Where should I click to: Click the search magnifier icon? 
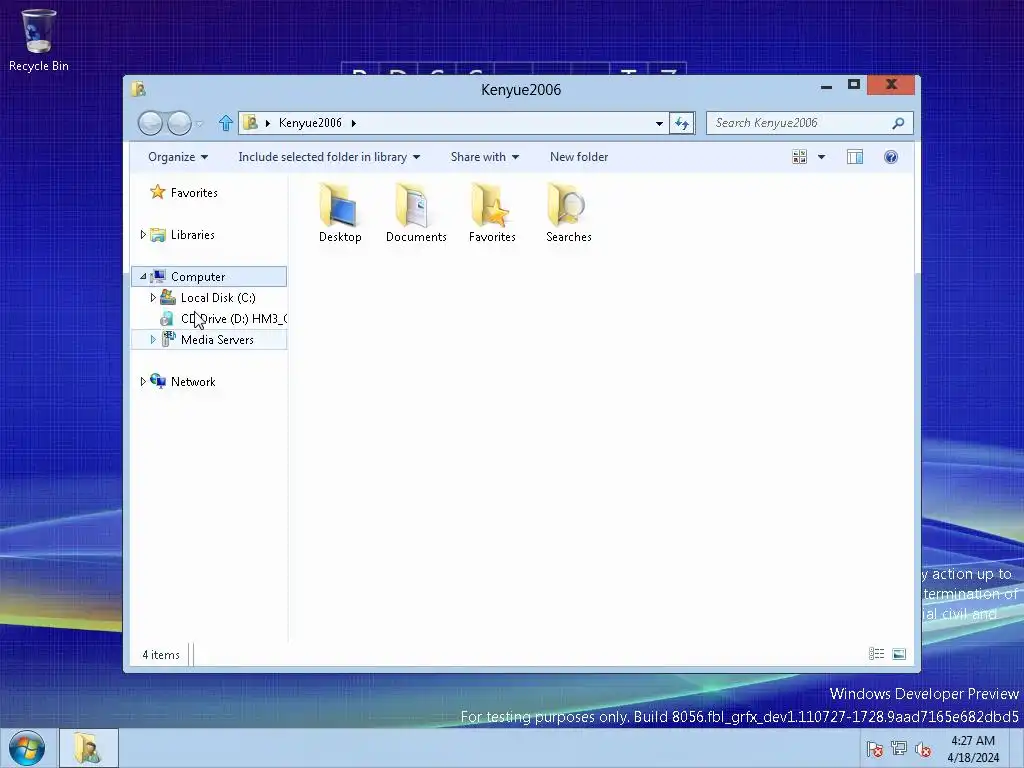click(x=899, y=123)
